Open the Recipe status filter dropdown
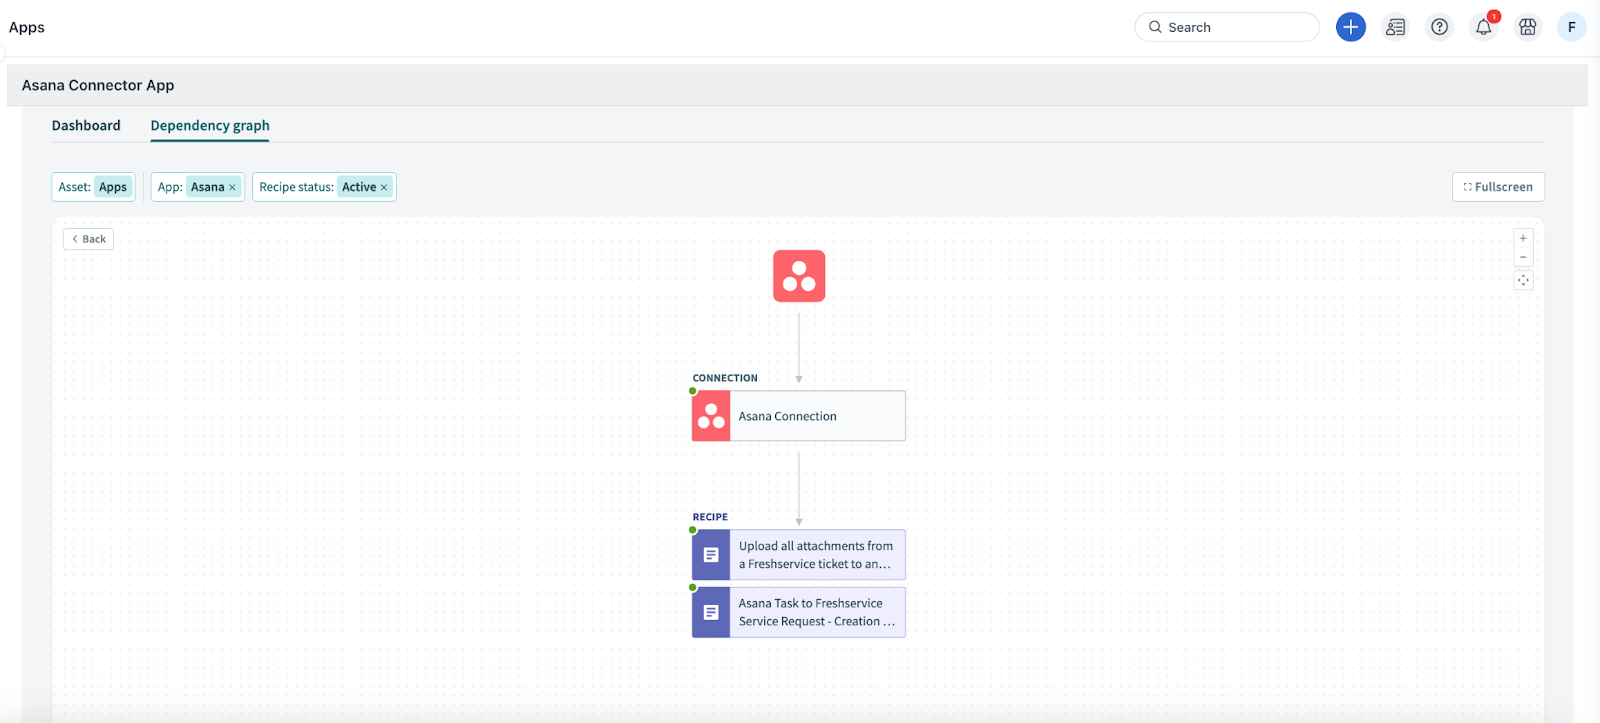Screen dimensions: 1600x723 [x=324, y=187]
